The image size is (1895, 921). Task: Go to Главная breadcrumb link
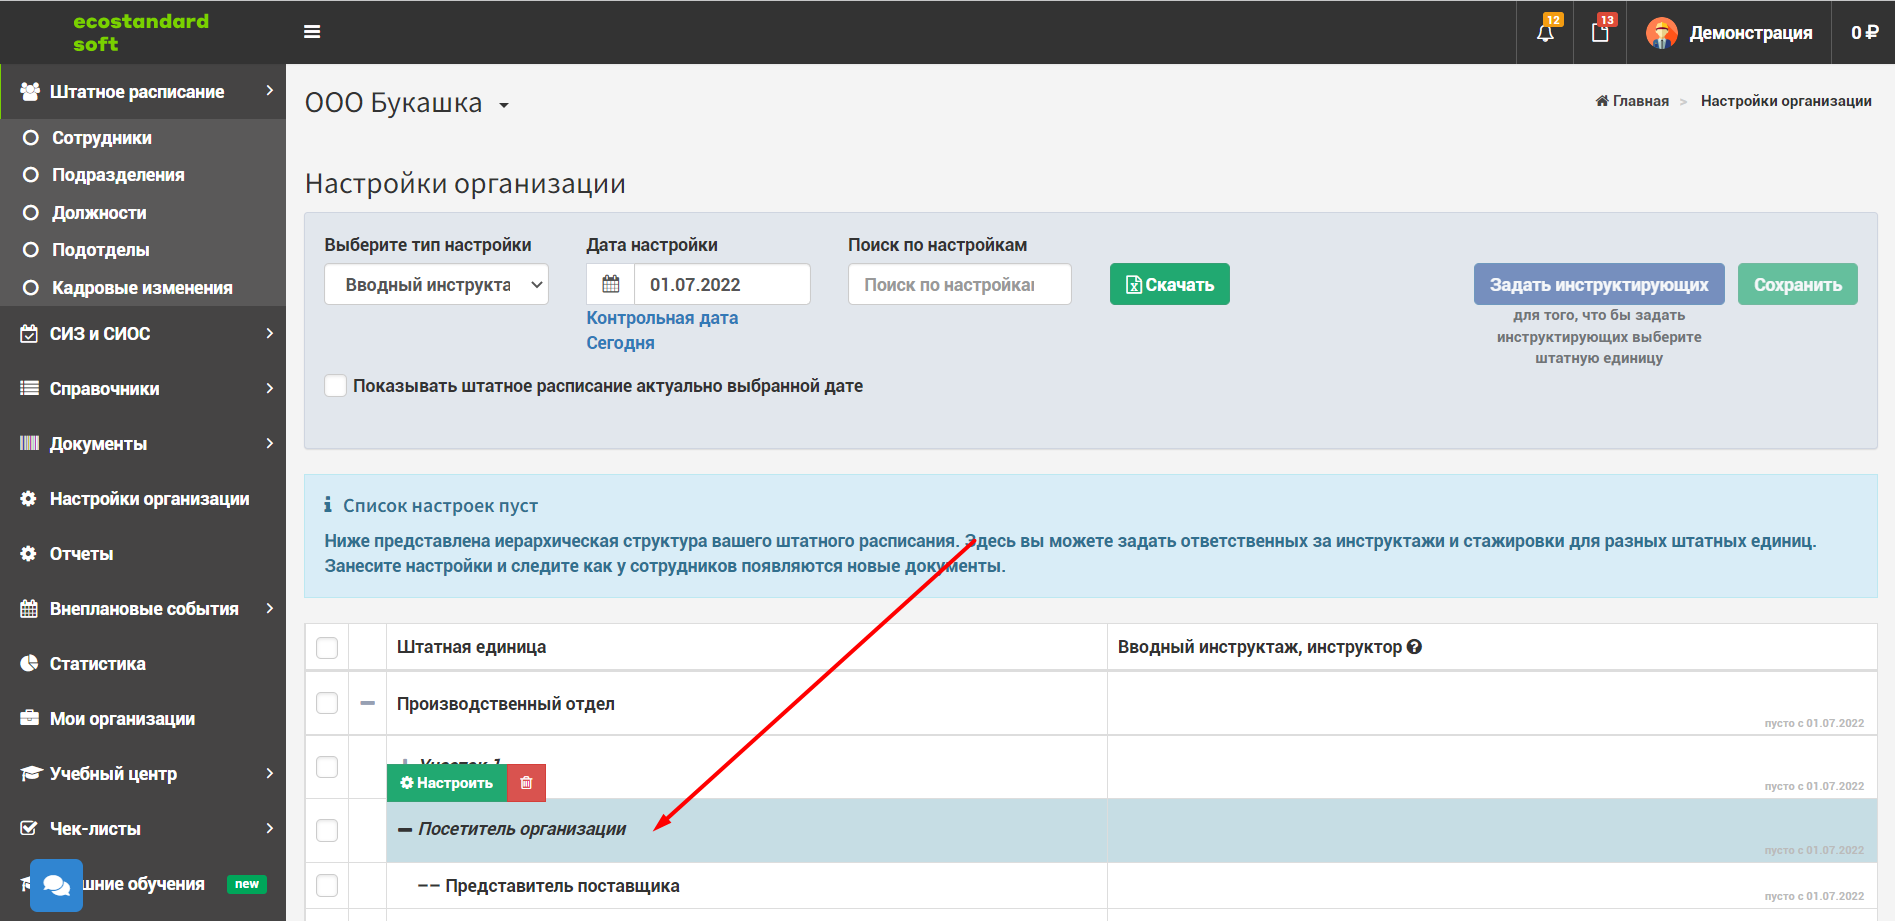point(1632,101)
